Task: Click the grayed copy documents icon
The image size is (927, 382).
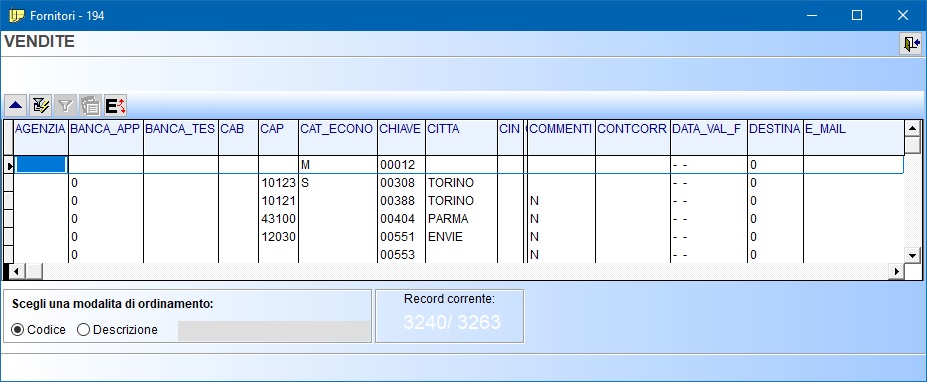Action: [90, 106]
